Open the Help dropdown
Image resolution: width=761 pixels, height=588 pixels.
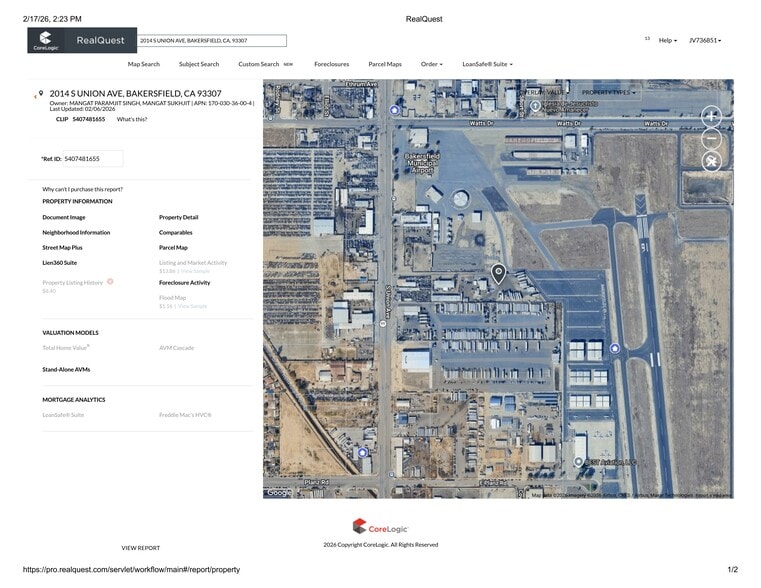[667, 40]
